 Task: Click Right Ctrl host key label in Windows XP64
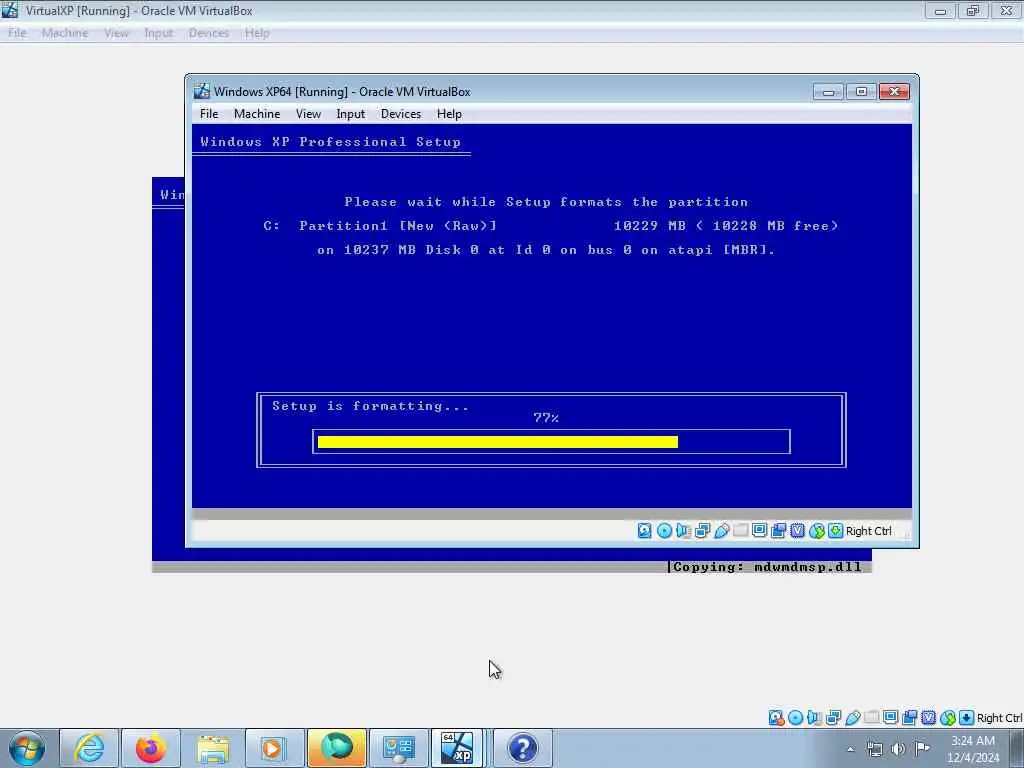click(869, 531)
